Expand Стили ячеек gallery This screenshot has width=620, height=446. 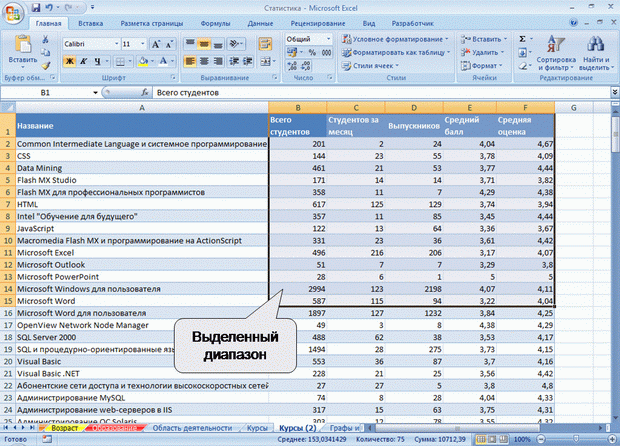pyautogui.click(x=370, y=66)
